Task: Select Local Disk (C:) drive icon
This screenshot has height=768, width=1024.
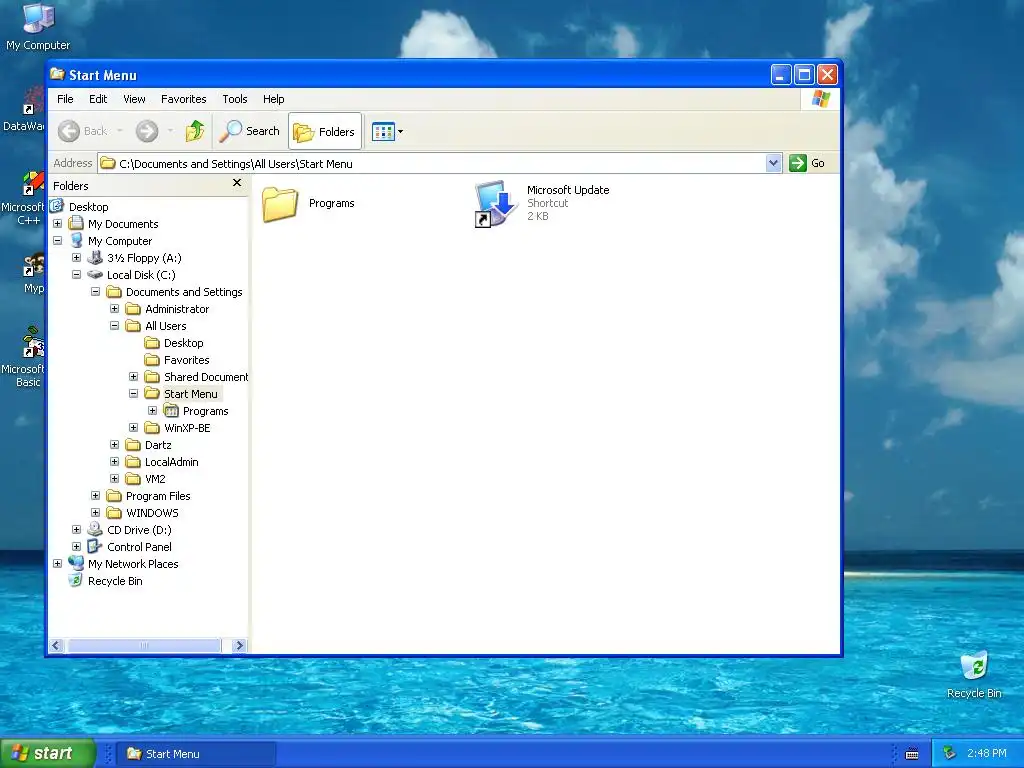Action: [95, 274]
